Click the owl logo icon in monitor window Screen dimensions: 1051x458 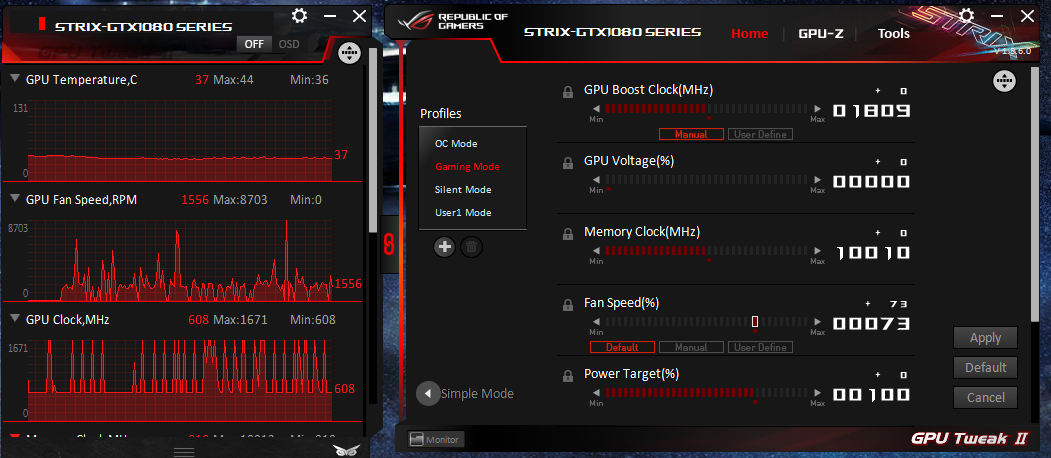[346, 450]
